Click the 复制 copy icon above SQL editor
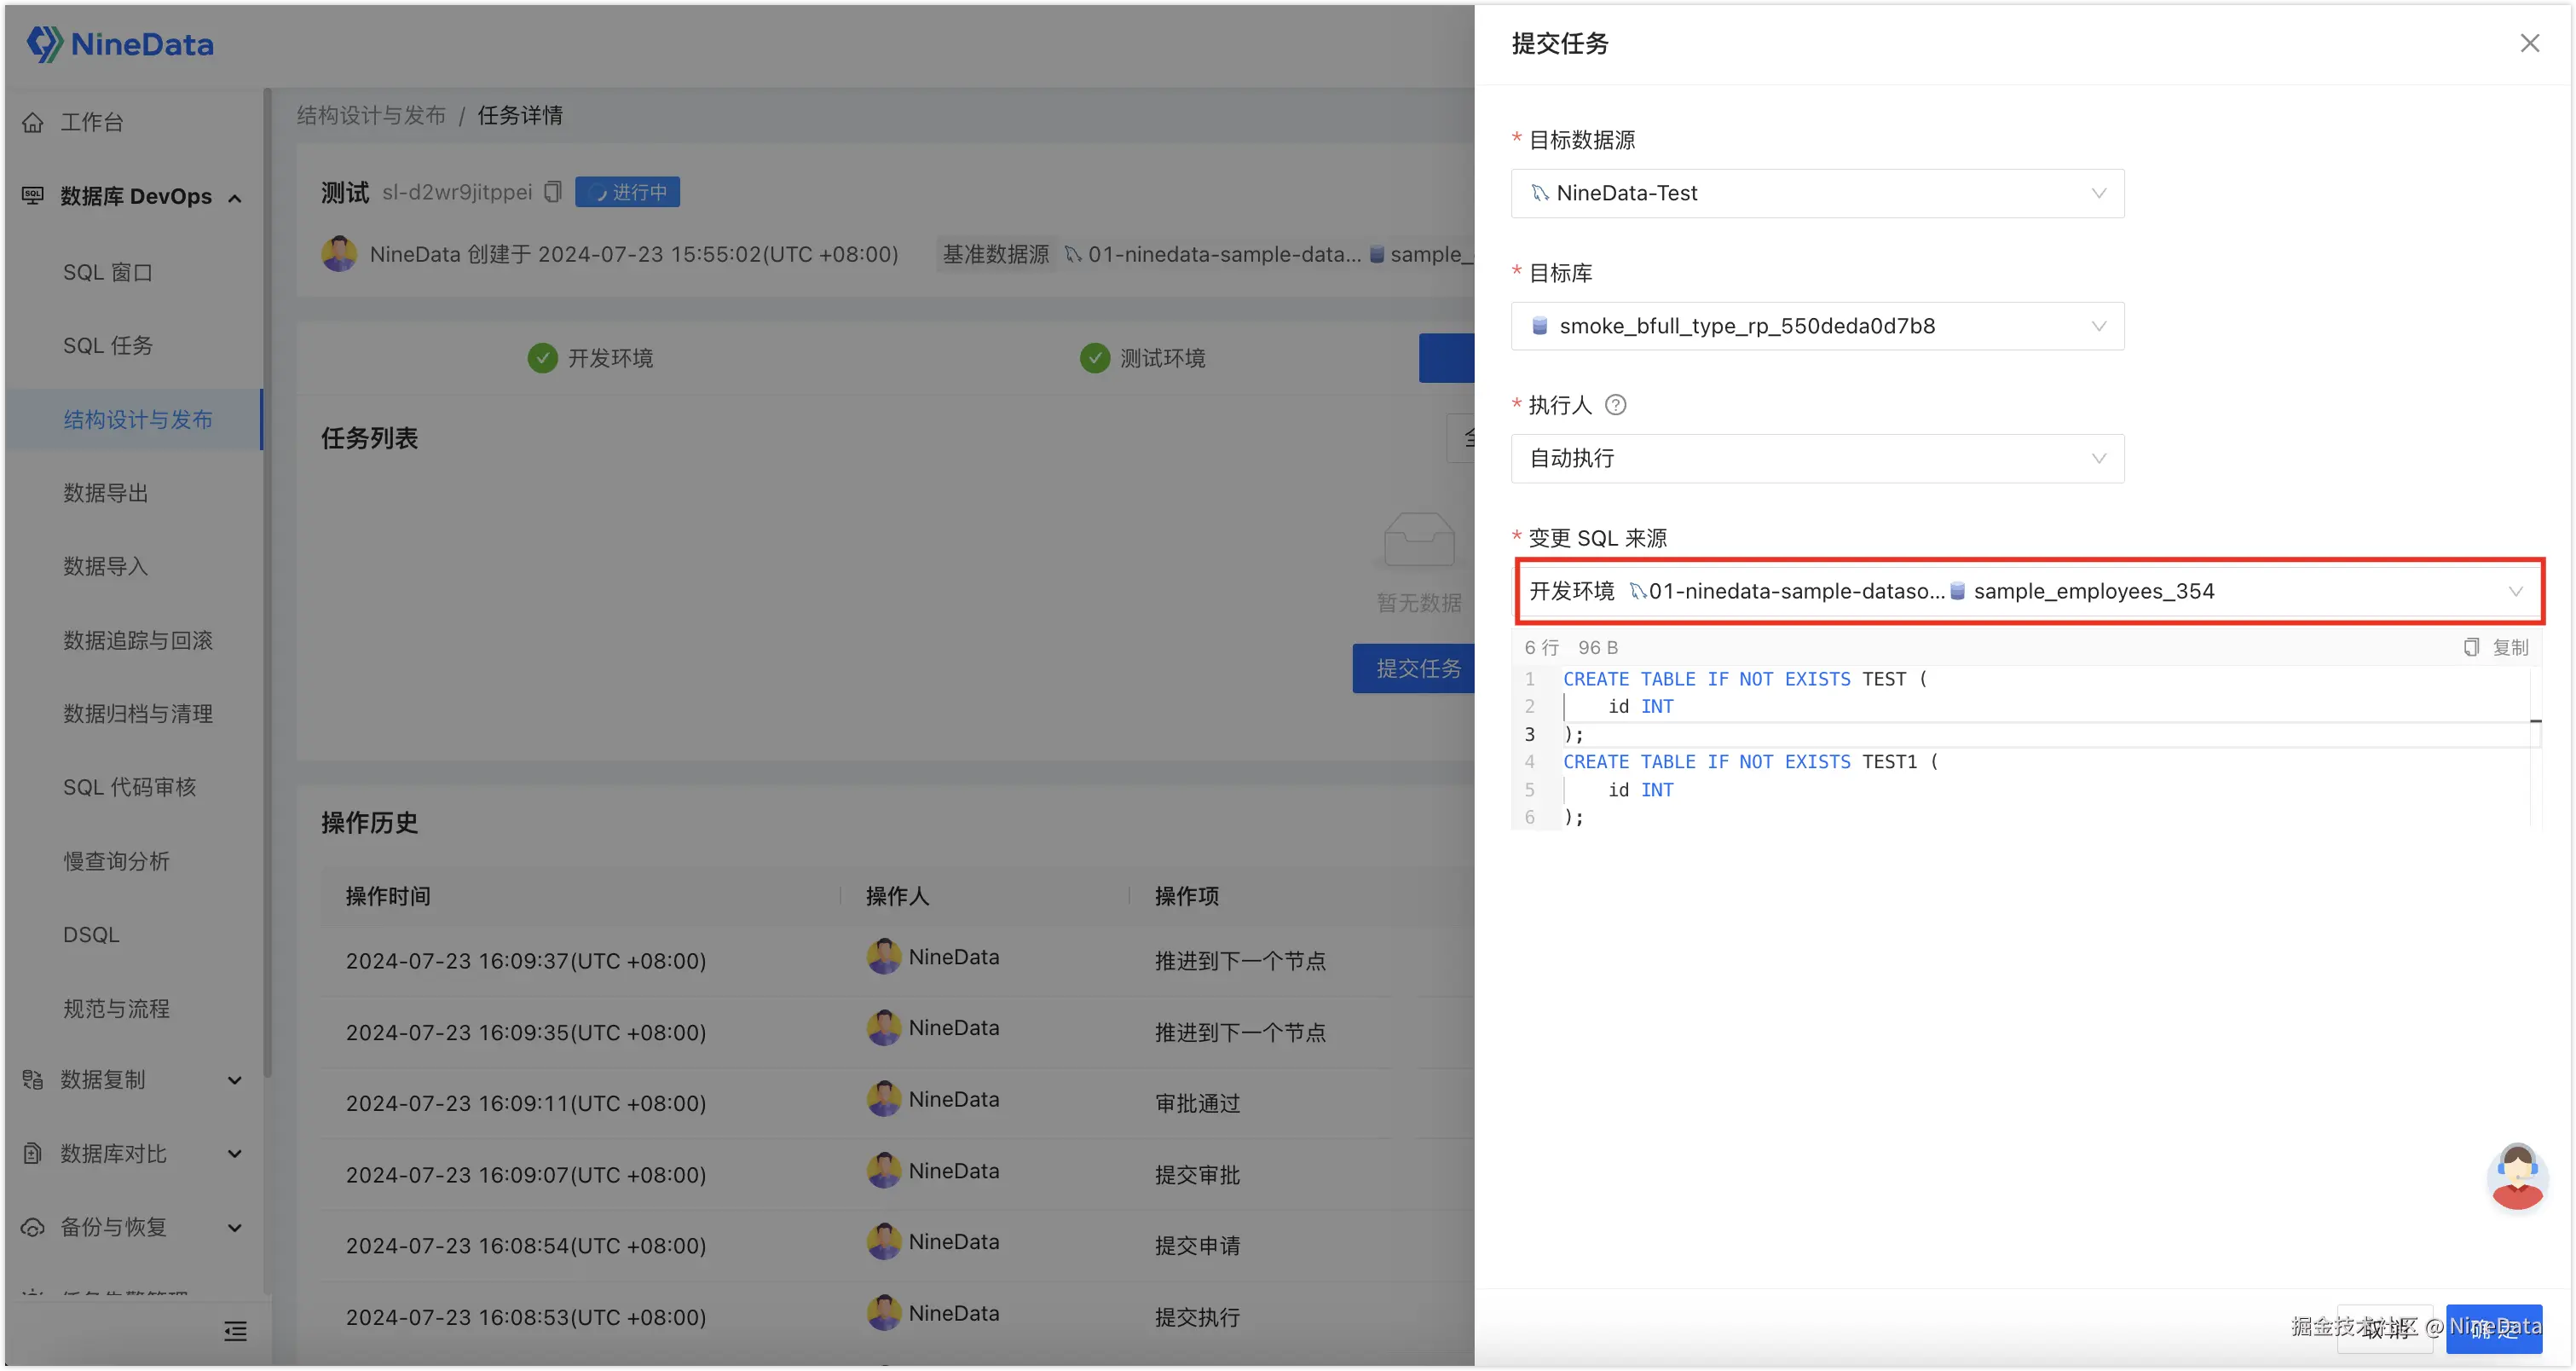2576x1371 pixels. [x=2471, y=647]
